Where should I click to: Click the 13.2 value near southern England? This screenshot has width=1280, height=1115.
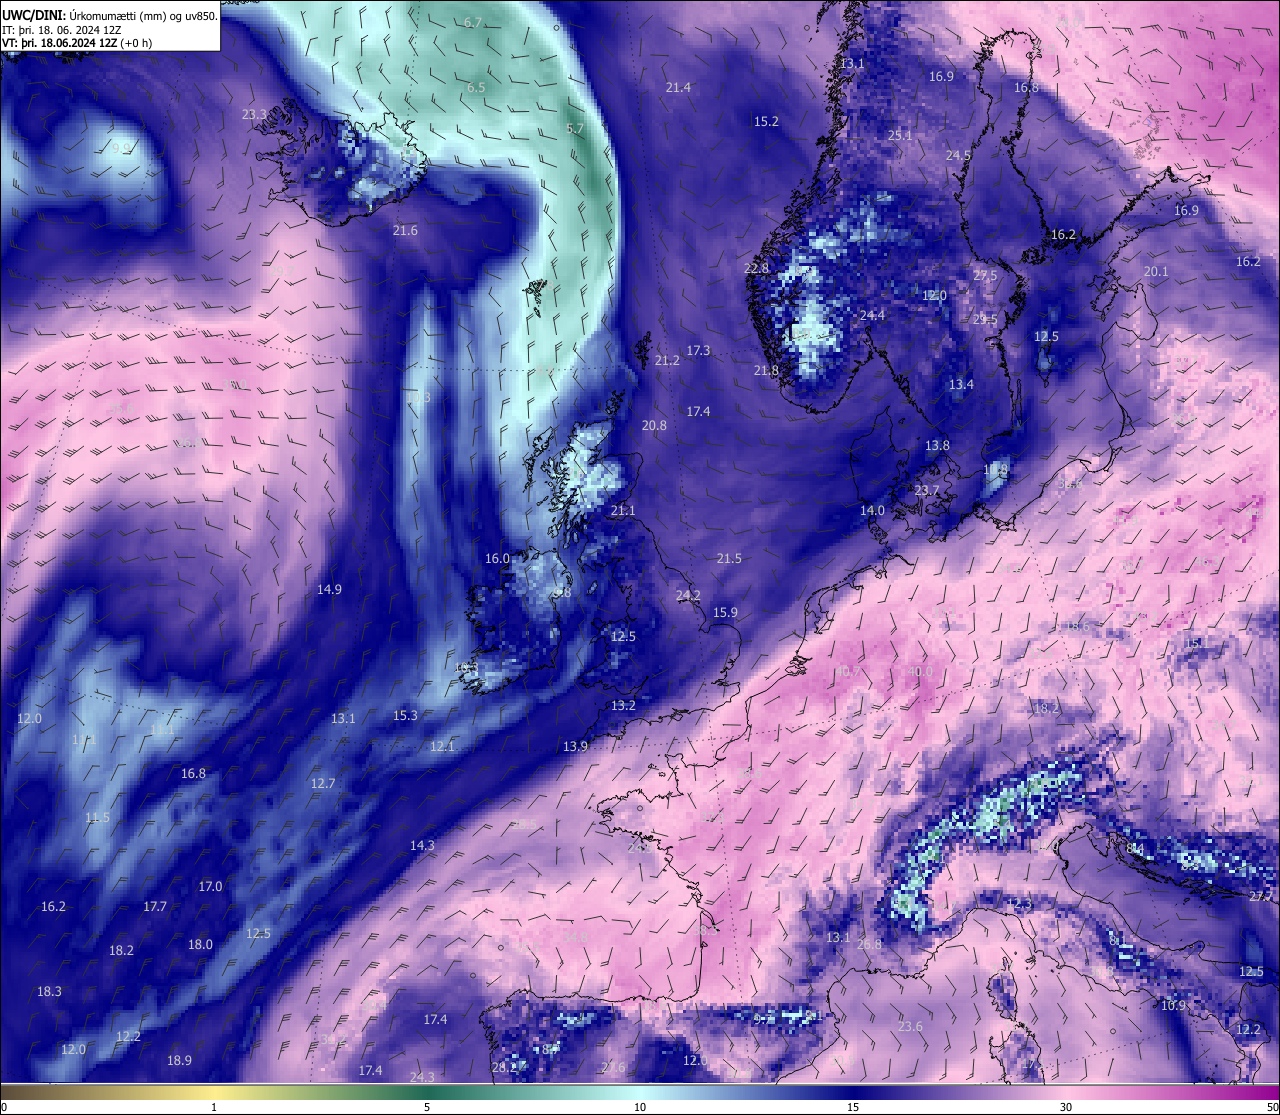click(623, 706)
